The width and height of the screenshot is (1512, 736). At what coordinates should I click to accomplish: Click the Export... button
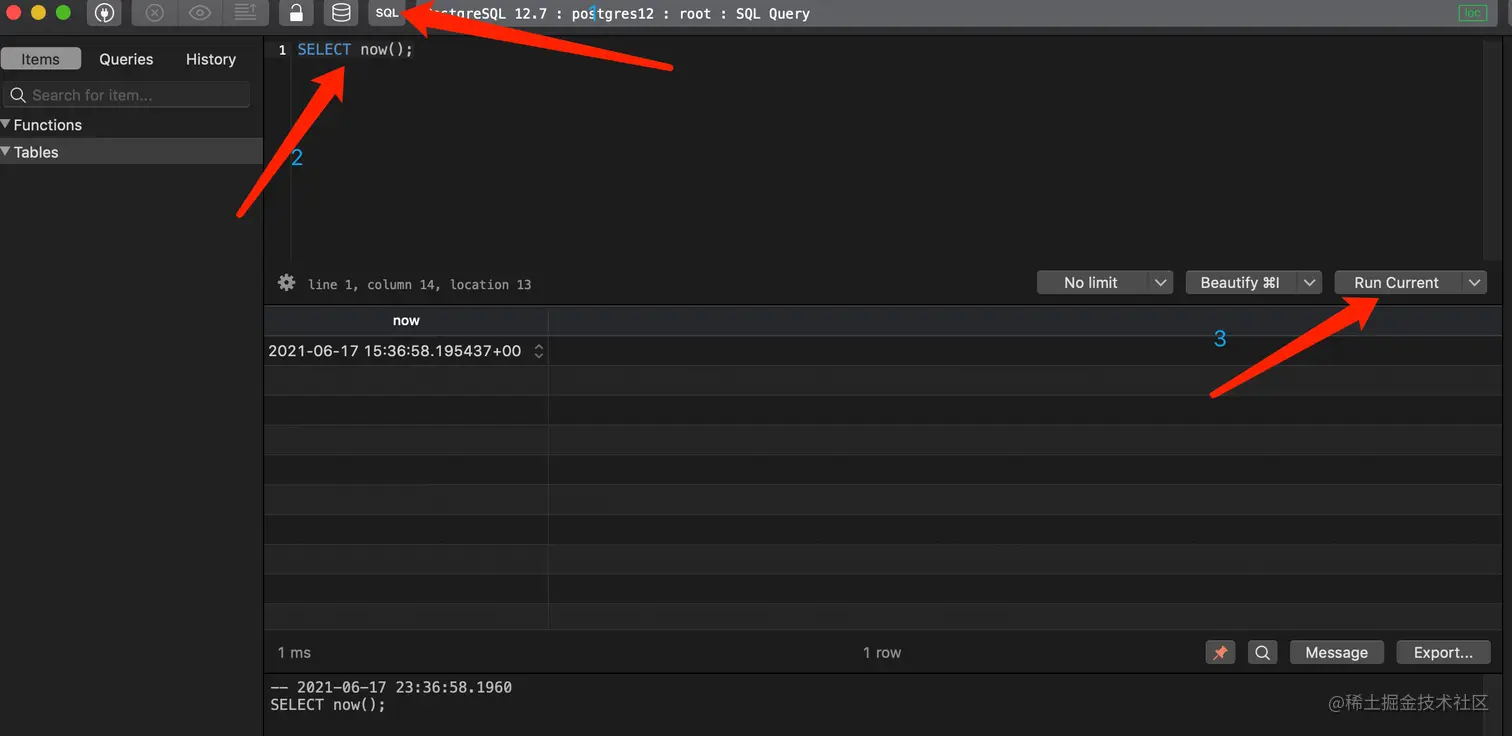pyautogui.click(x=1443, y=652)
